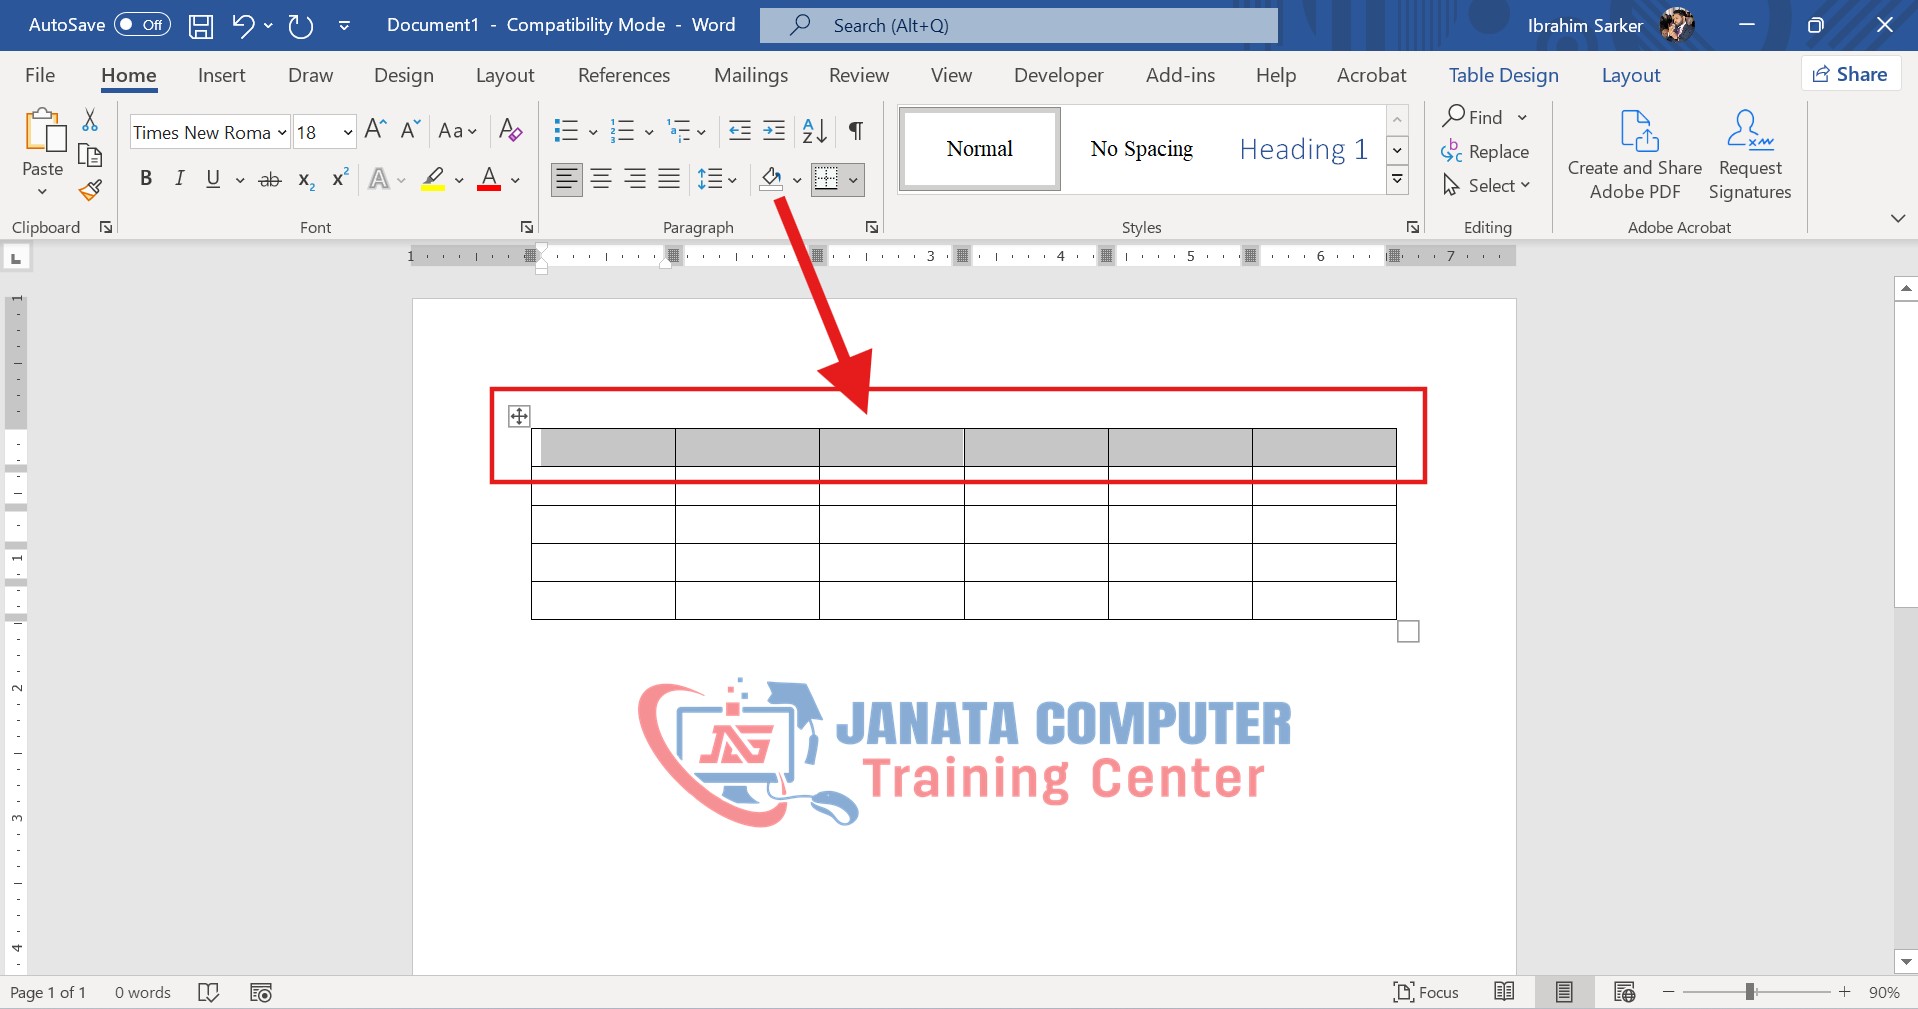Switch to the Table Design tab
Viewport: 1918px width, 1009px height.
(x=1503, y=75)
